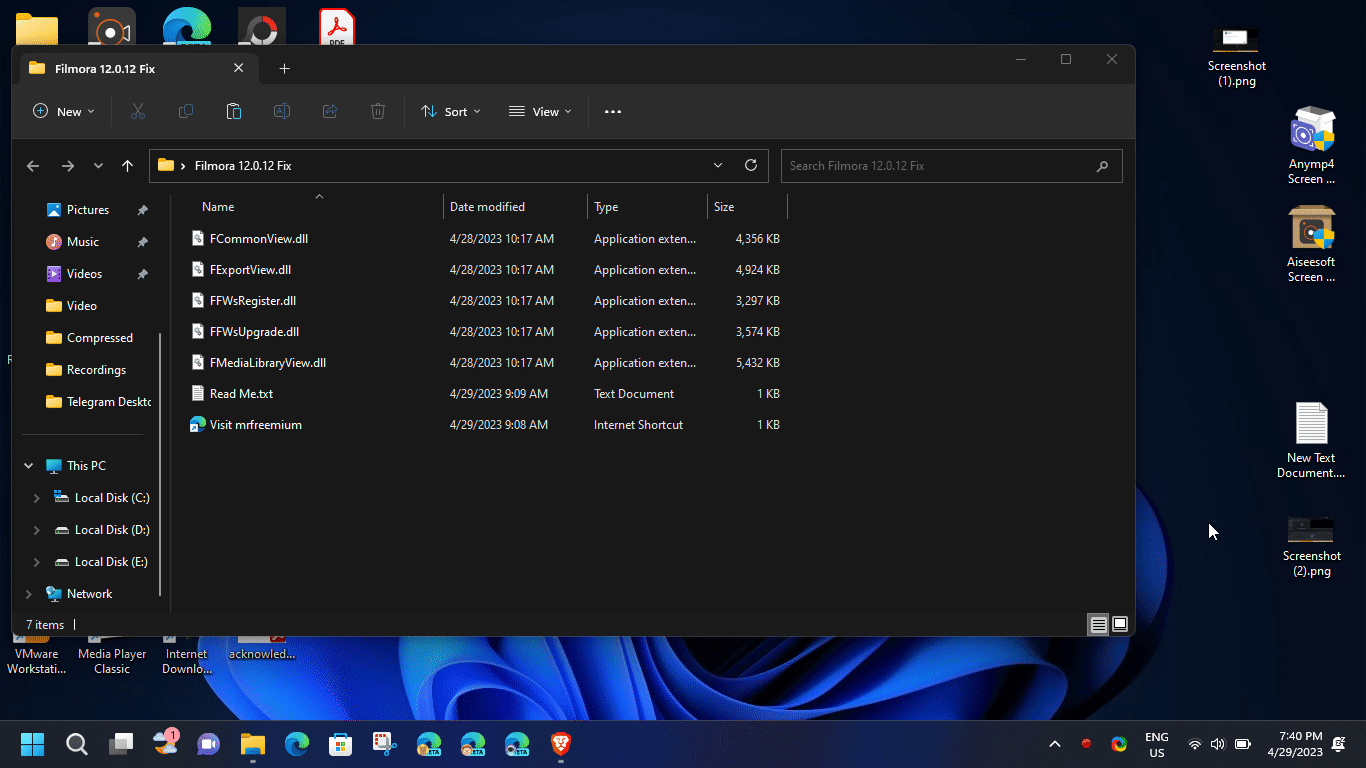Click the Cut scissors icon in toolbar
This screenshot has height=768, width=1366.
click(138, 111)
